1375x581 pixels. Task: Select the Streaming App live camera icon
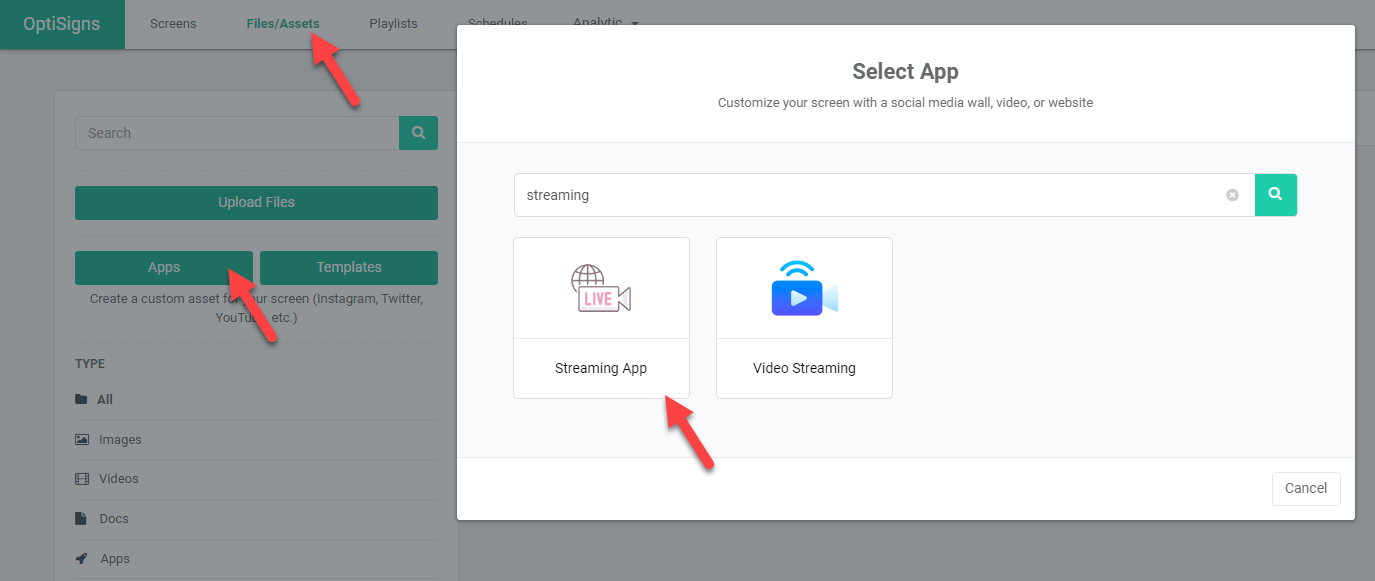point(601,288)
